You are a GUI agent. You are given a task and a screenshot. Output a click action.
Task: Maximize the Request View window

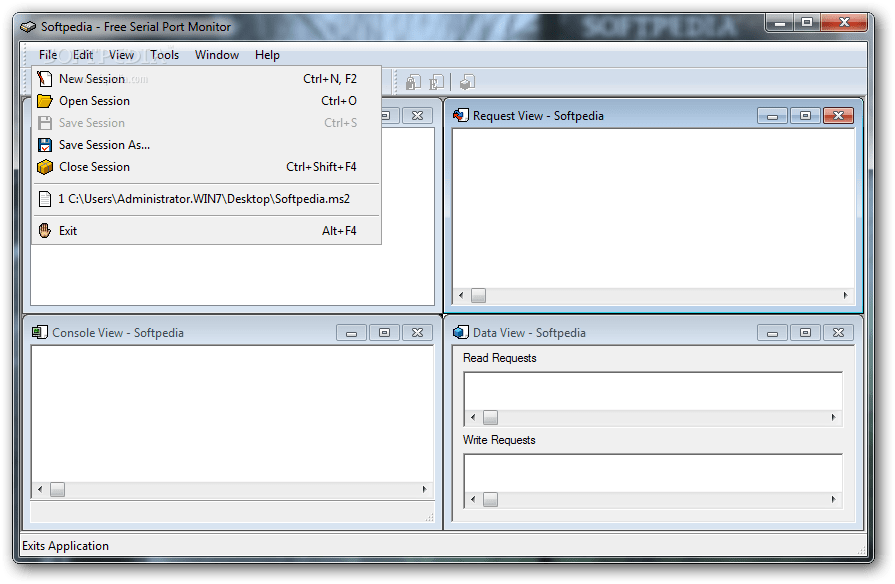tap(805, 116)
